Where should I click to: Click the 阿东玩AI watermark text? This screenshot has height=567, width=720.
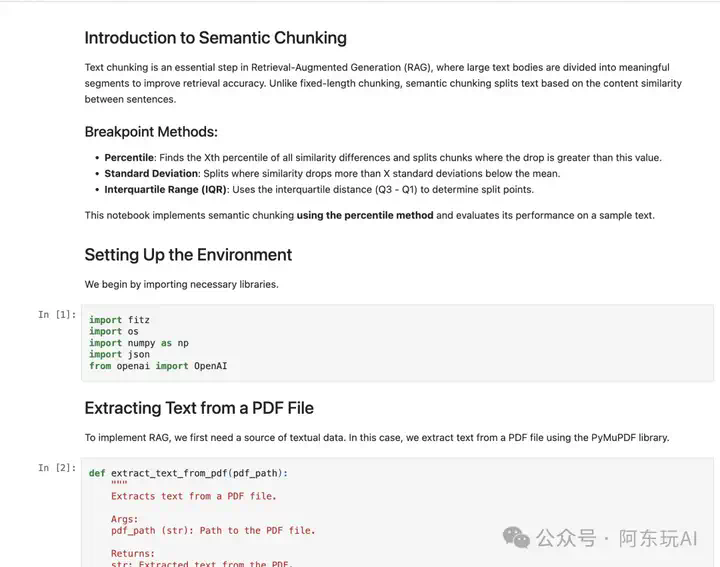(x=658, y=539)
